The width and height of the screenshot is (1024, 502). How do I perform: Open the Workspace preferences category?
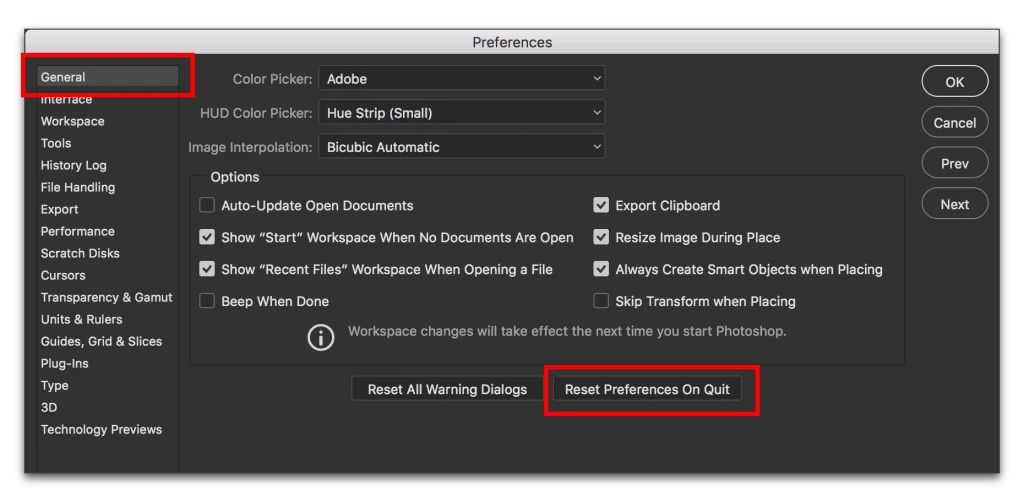click(x=72, y=121)
